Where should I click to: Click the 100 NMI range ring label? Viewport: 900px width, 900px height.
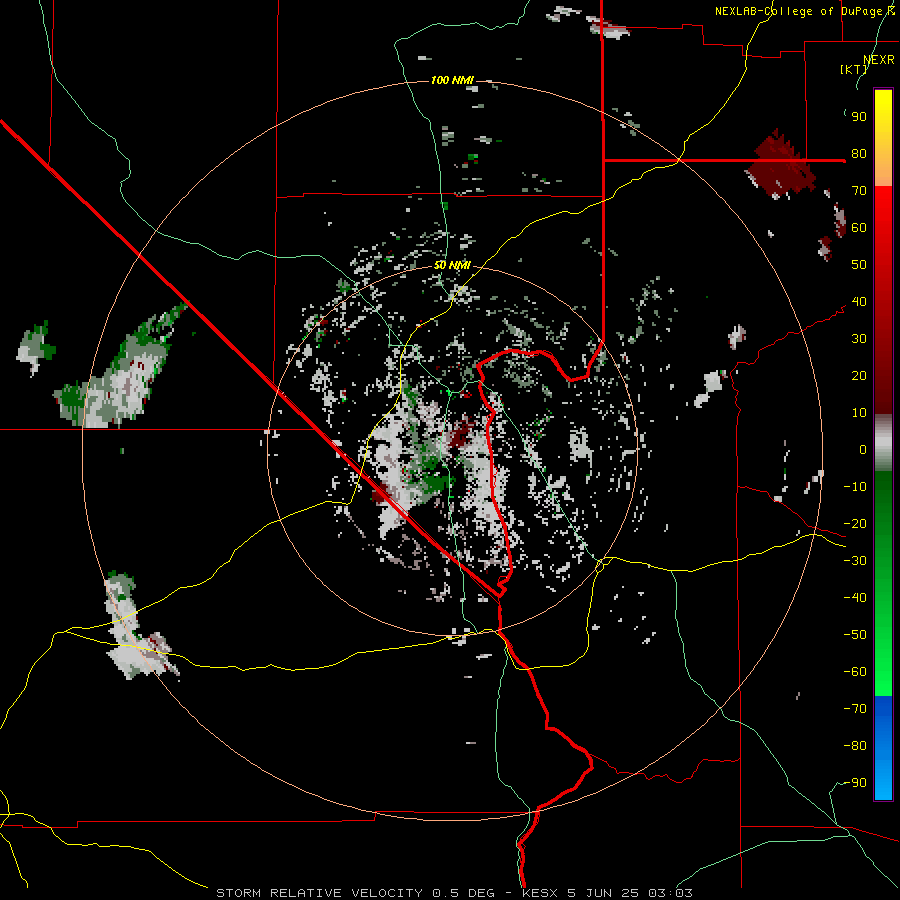click(x=452, y=80)
